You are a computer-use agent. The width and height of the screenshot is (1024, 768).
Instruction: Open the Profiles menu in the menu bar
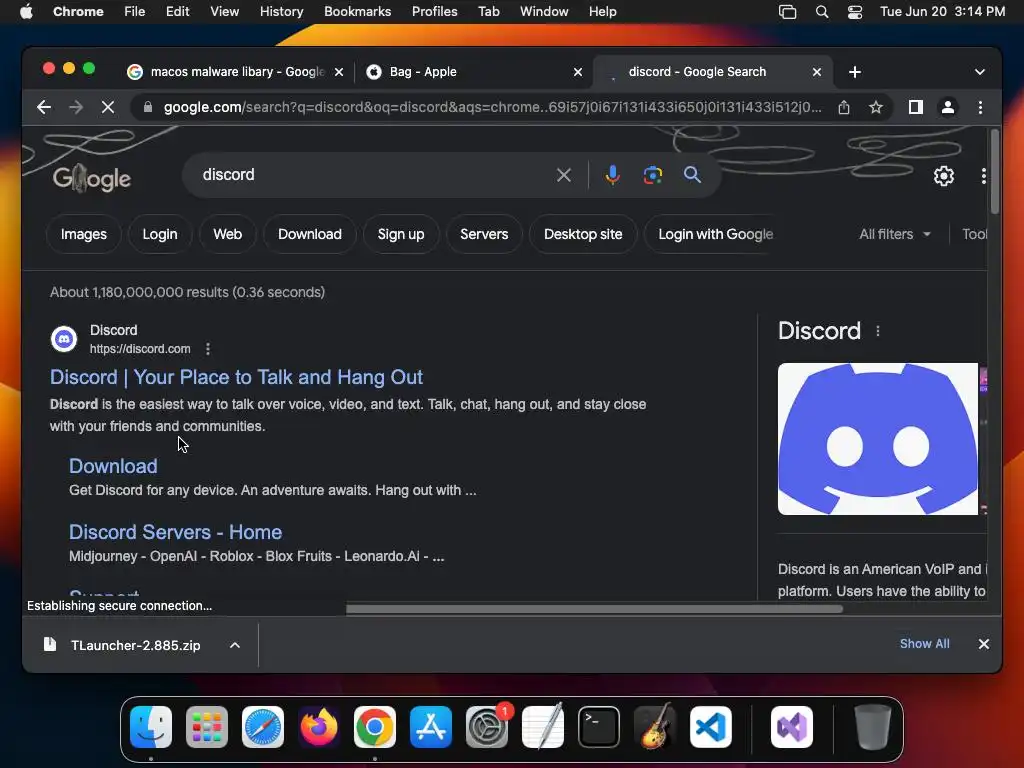pyautogui.click(x=434, y=12)
